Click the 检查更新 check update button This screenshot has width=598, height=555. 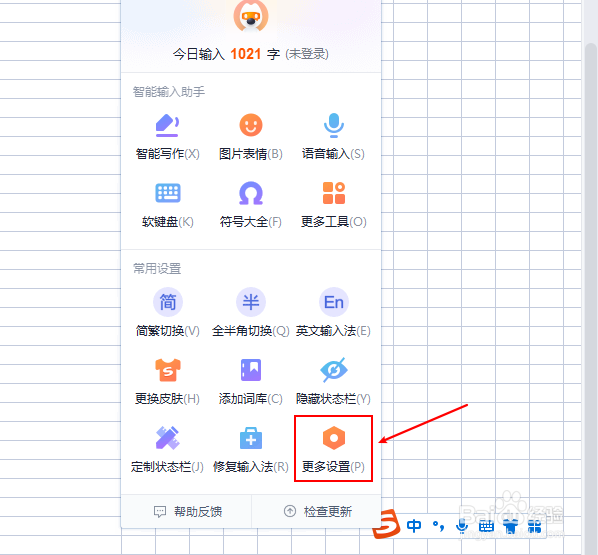pos(318,512)
